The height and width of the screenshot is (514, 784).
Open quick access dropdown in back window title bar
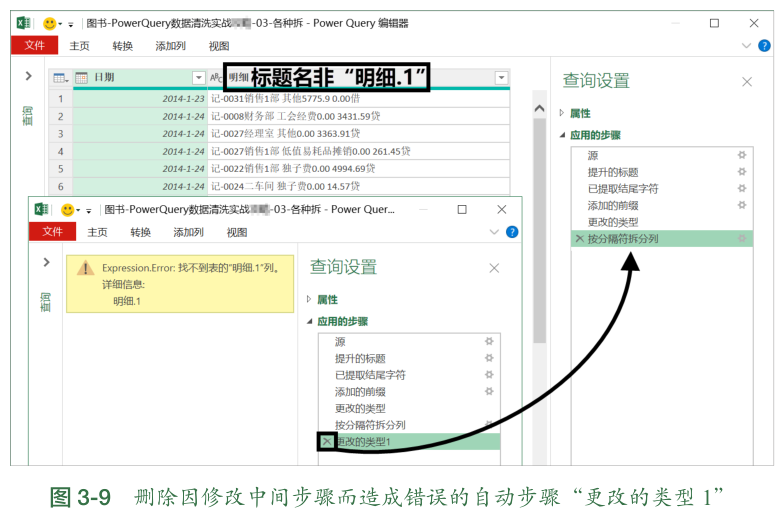tap(70, 24)
